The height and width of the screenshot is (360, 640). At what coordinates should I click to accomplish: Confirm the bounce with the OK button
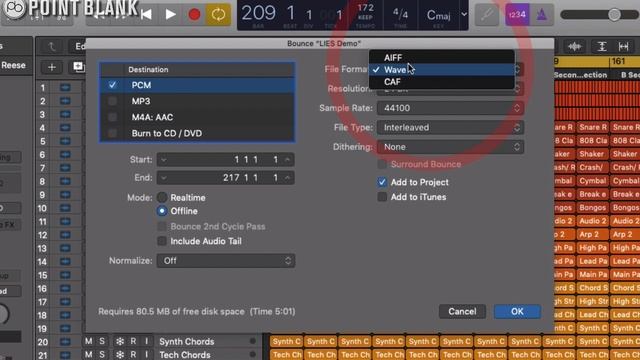click(x=517, y=311)
